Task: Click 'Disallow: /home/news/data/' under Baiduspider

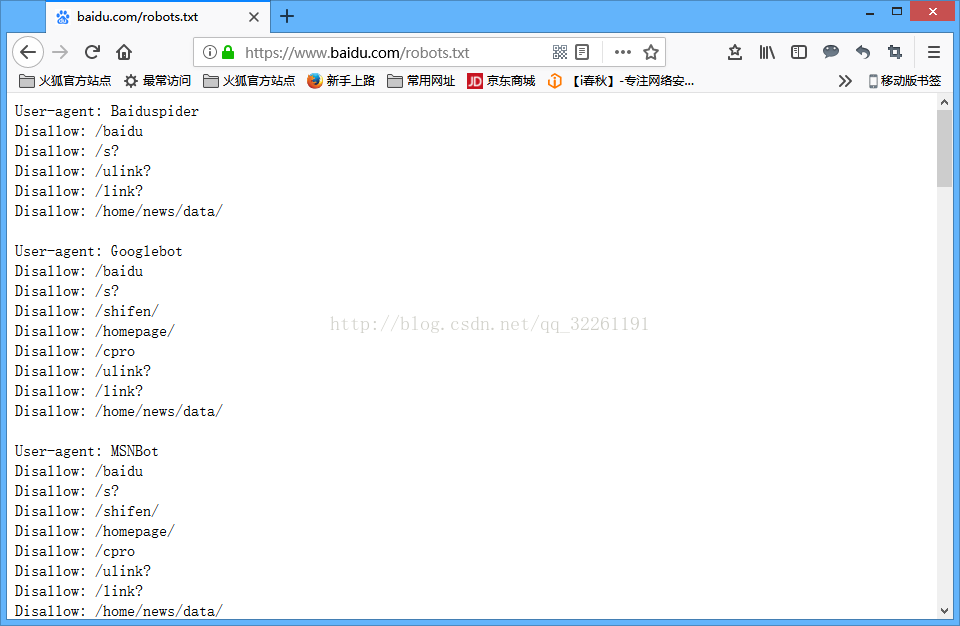Action: point(119,211)
